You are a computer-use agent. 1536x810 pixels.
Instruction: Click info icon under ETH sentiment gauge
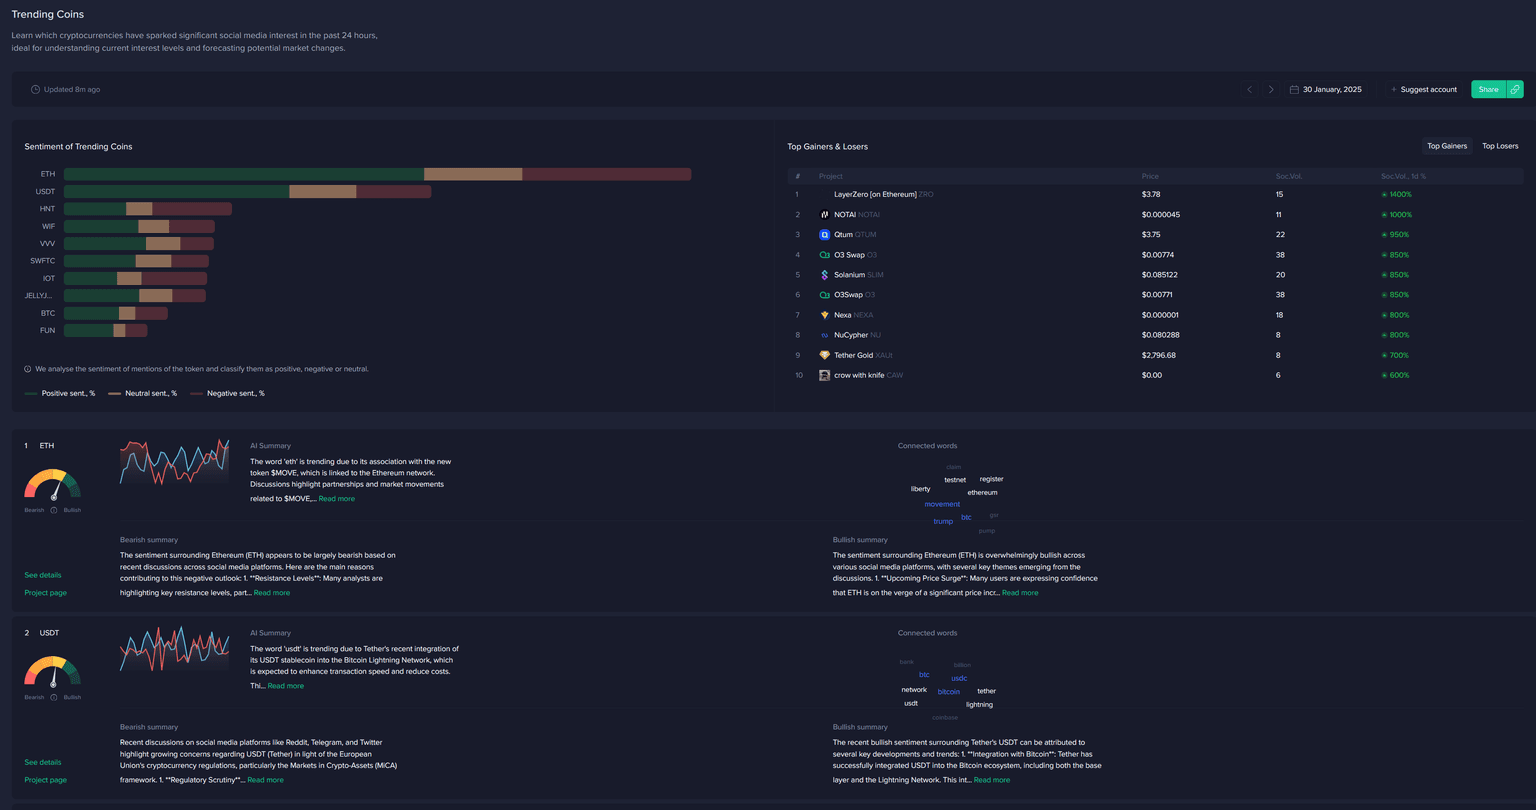point(53,510)
